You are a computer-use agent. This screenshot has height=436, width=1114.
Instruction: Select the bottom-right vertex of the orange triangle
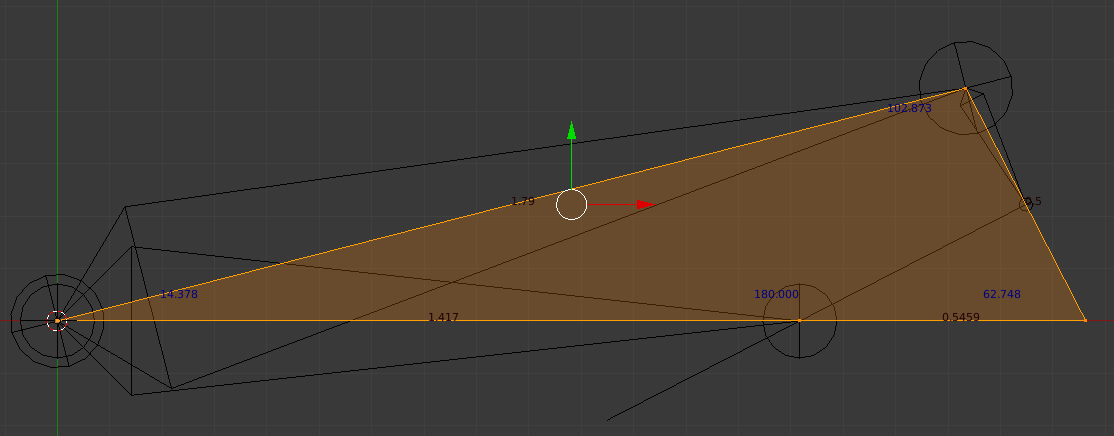1085,320
